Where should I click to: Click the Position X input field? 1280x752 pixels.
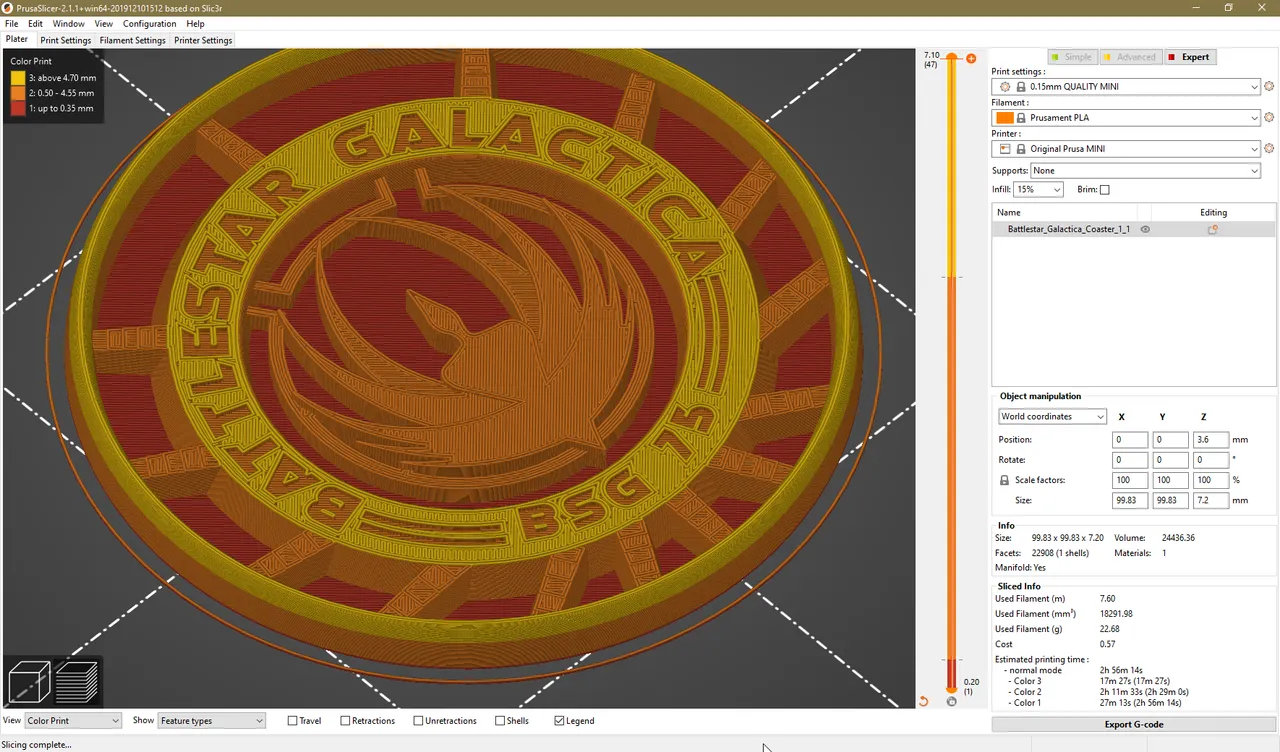[x=1129, y=440]
